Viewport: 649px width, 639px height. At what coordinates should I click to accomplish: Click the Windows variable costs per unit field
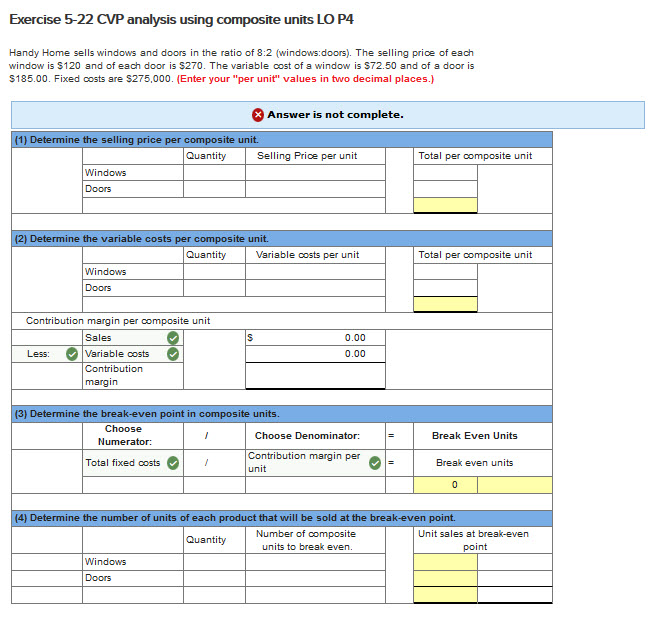click(x=315, y=271)
